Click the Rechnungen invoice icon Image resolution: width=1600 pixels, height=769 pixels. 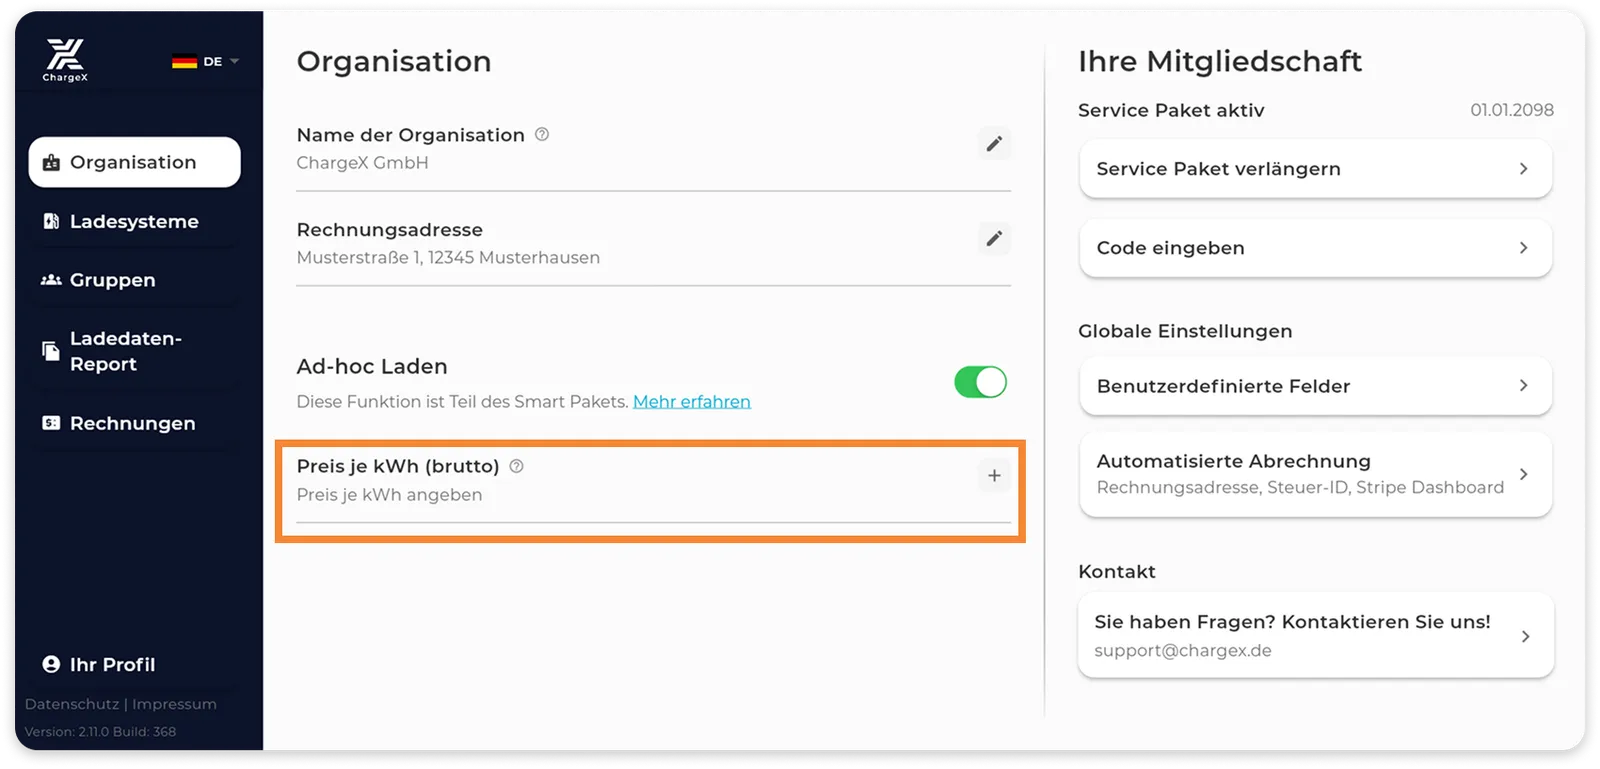coord(51,423)
